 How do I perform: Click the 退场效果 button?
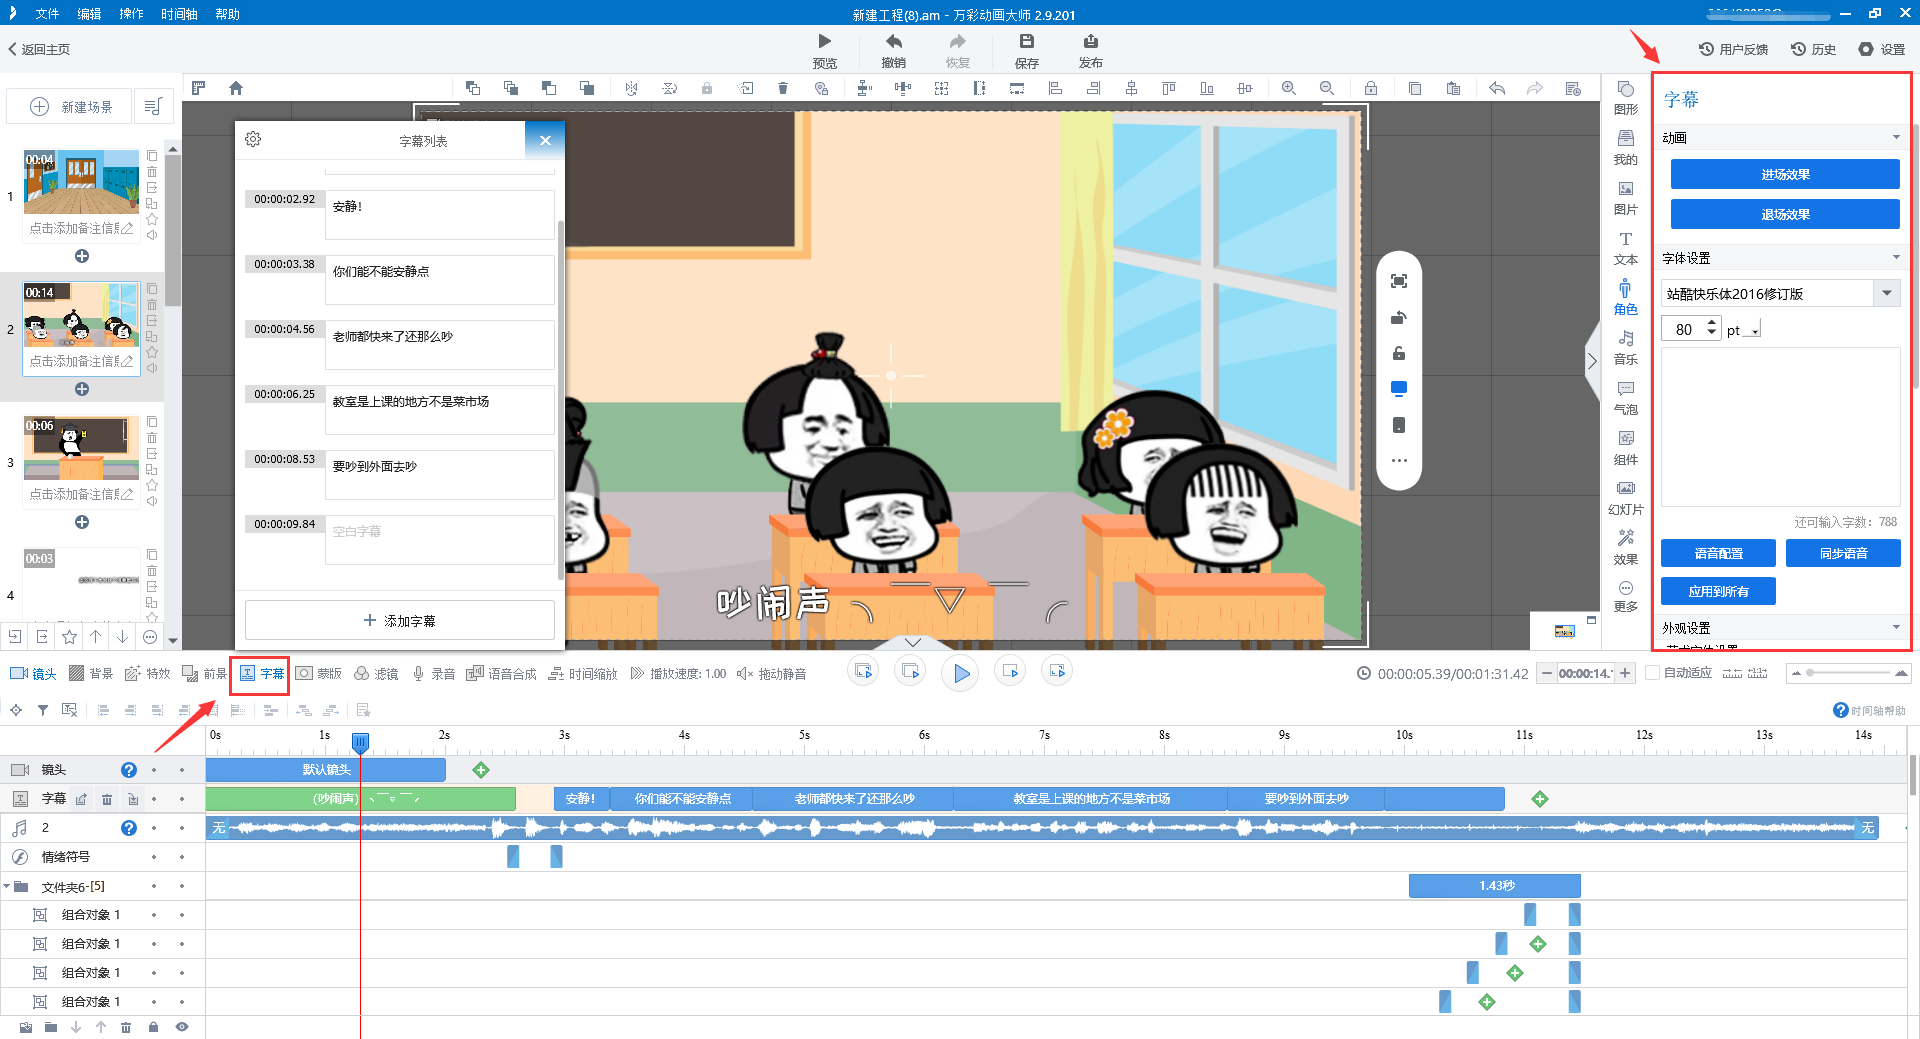[x=1785, y=214]
